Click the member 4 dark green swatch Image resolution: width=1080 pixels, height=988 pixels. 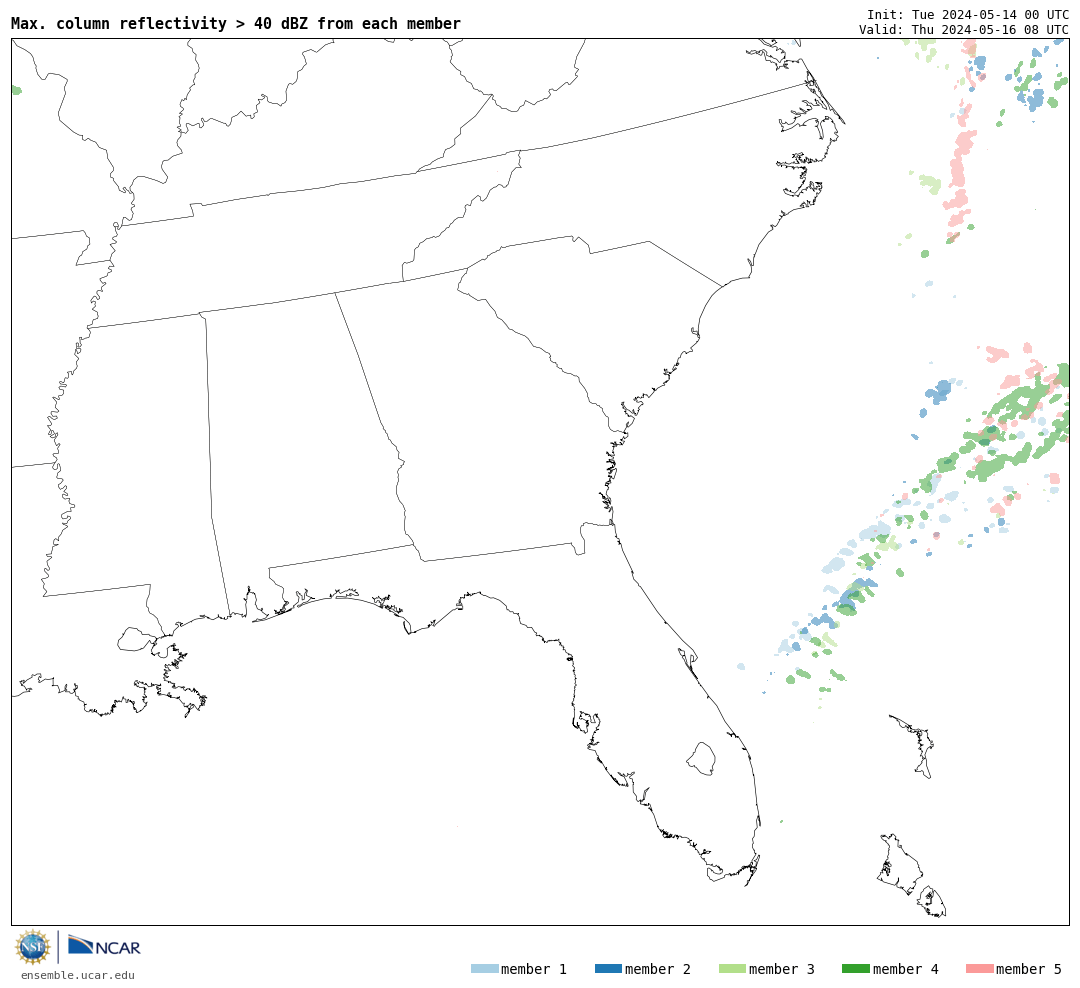point(855,968)
